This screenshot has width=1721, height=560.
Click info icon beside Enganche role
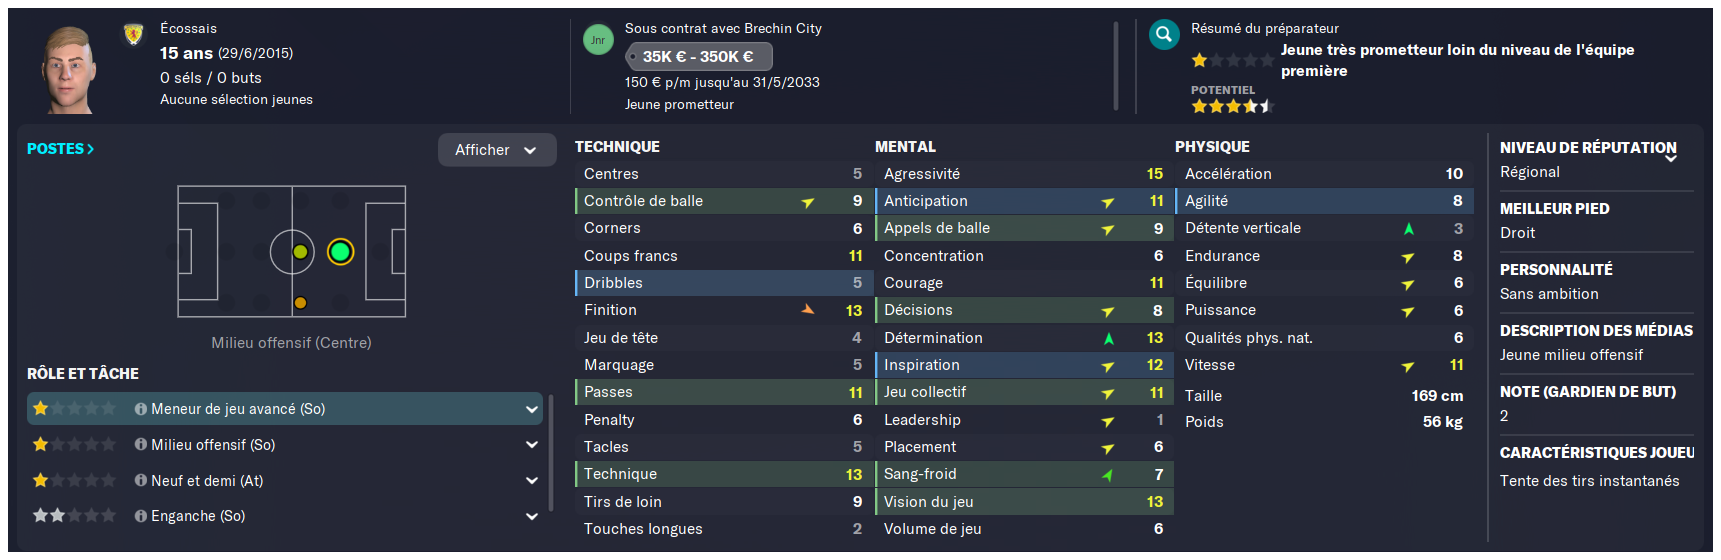pos(141,516)
